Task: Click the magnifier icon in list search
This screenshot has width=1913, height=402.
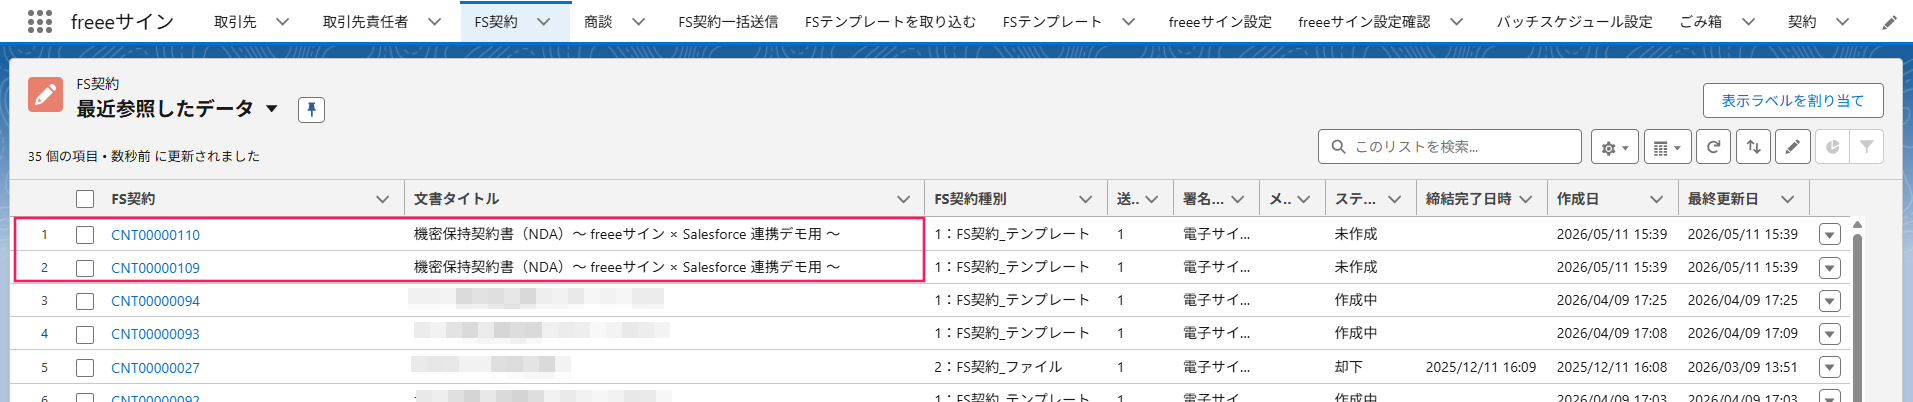Action: [x=1339, y=147]
